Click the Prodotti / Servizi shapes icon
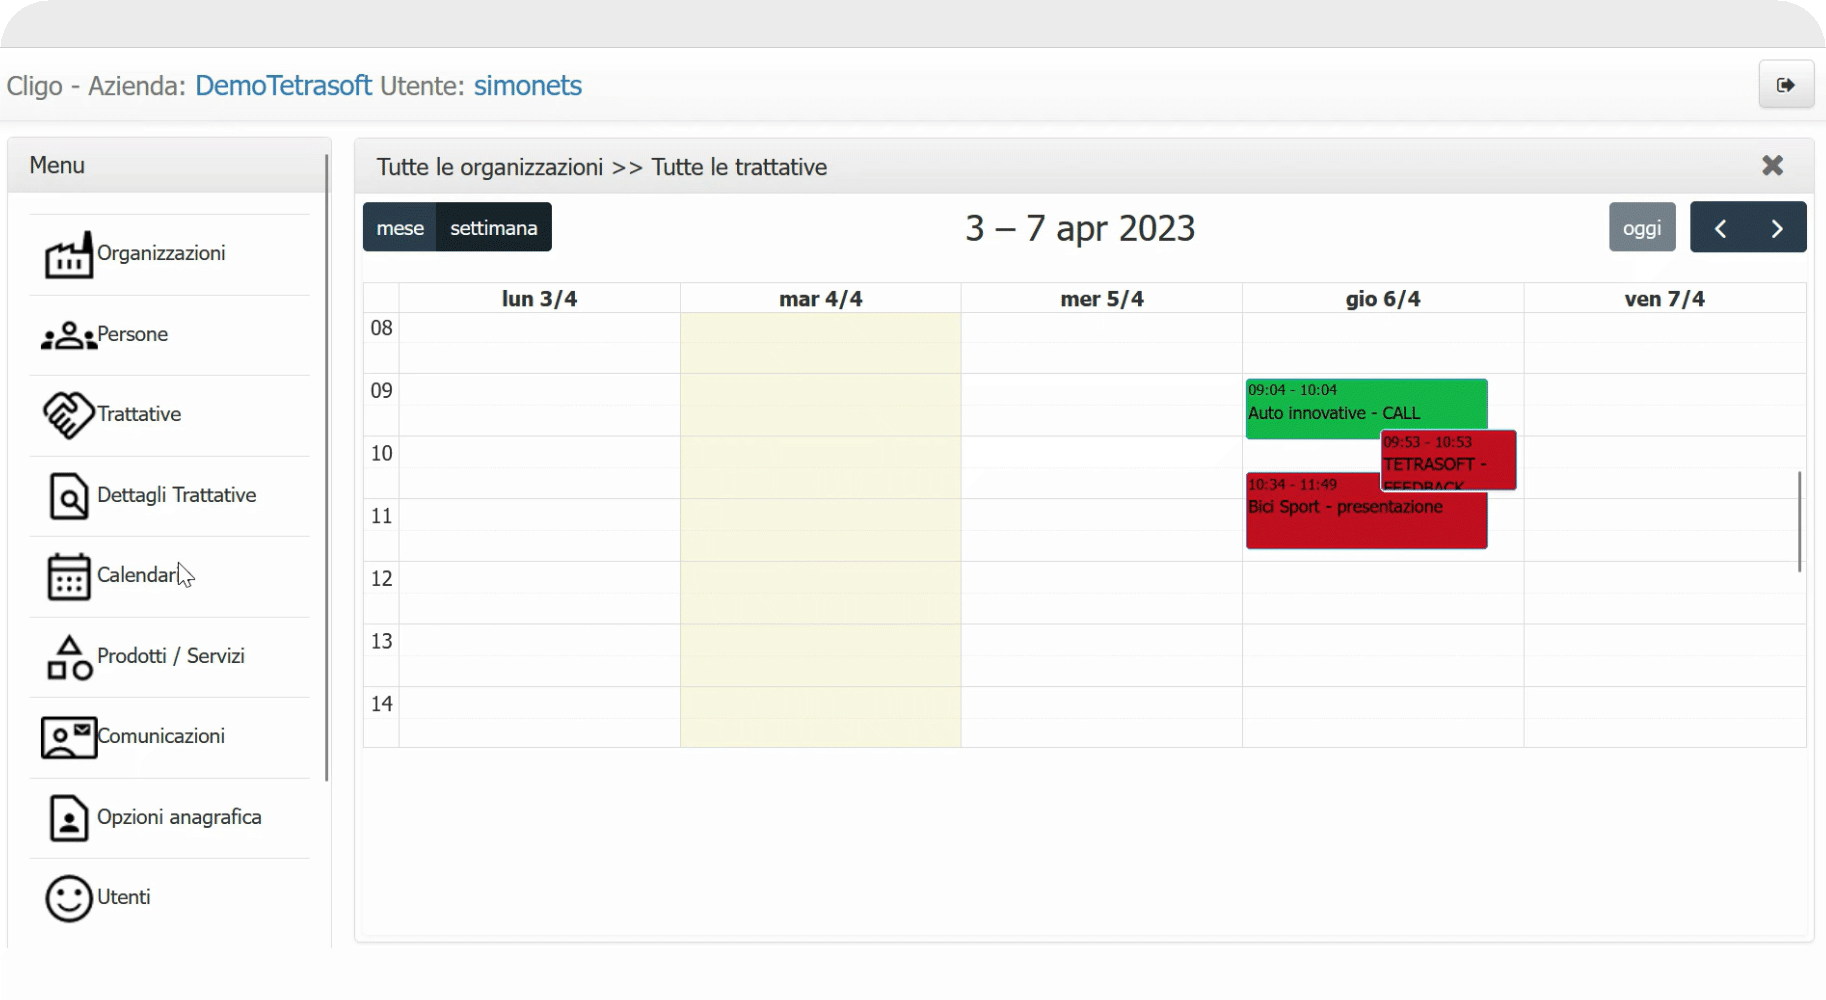The height and width of the screenshot is (1000, 1826). coord(68,657)
